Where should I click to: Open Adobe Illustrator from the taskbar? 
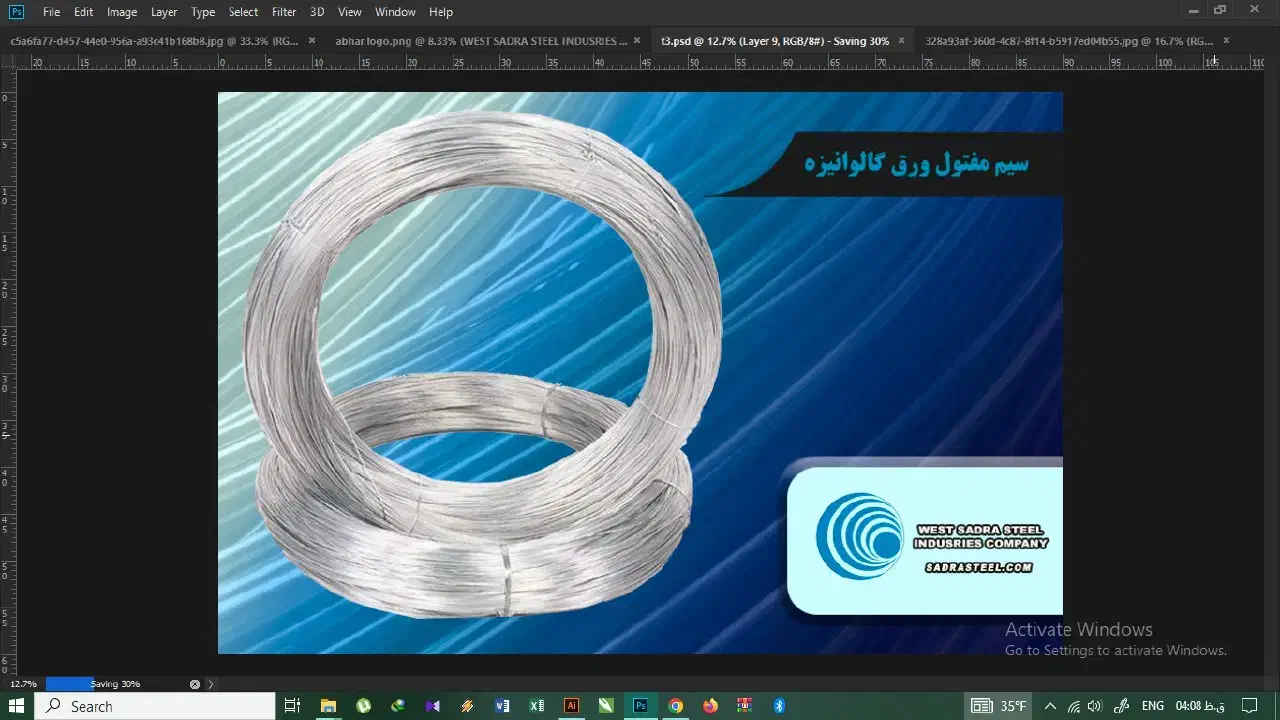[572, 706]
